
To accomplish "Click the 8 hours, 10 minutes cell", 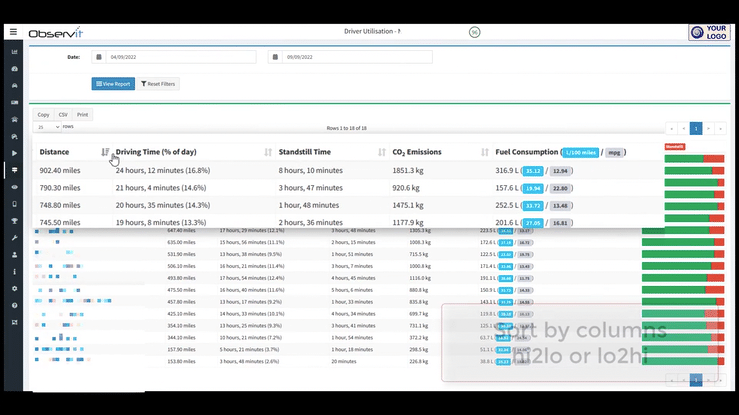I will point(311,171).
